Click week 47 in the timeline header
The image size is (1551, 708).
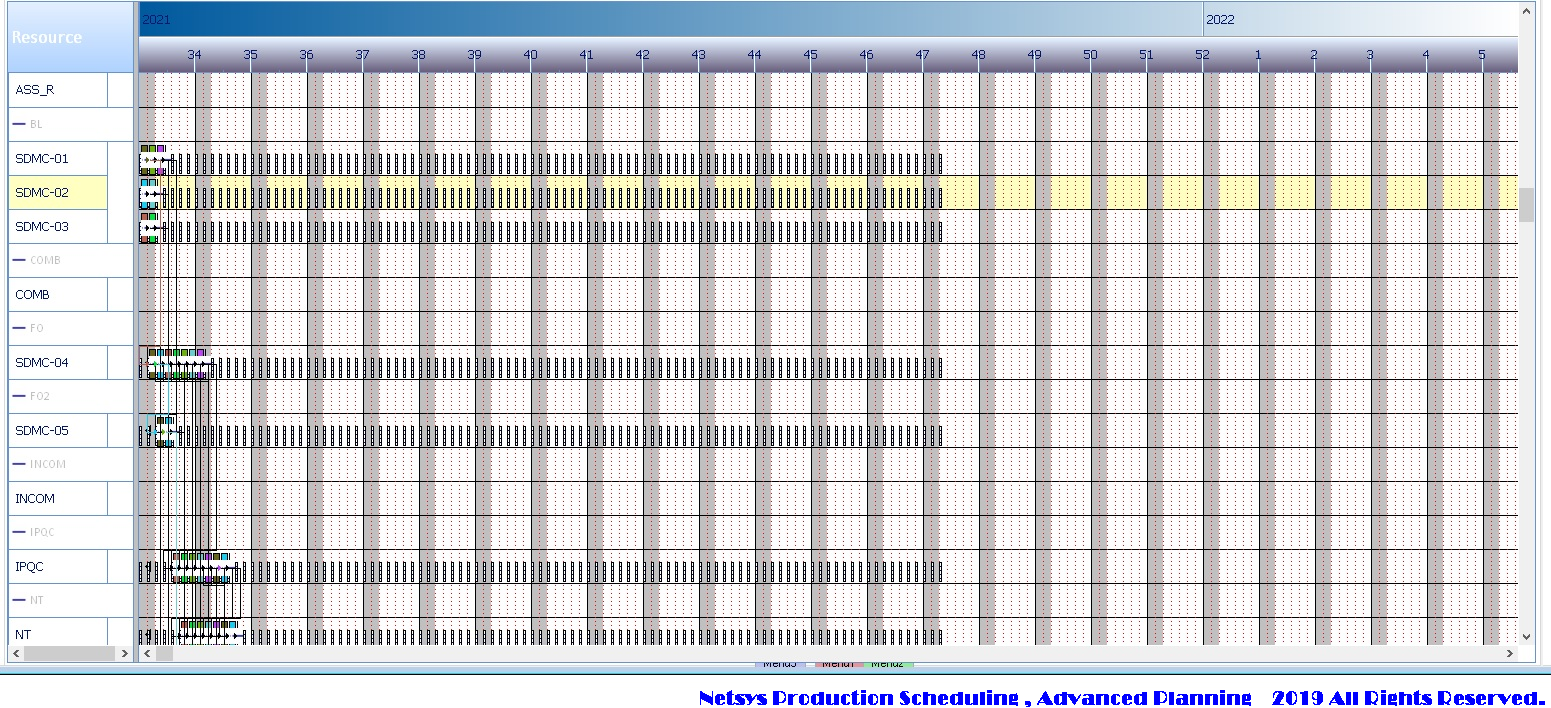tap(922, 55)
